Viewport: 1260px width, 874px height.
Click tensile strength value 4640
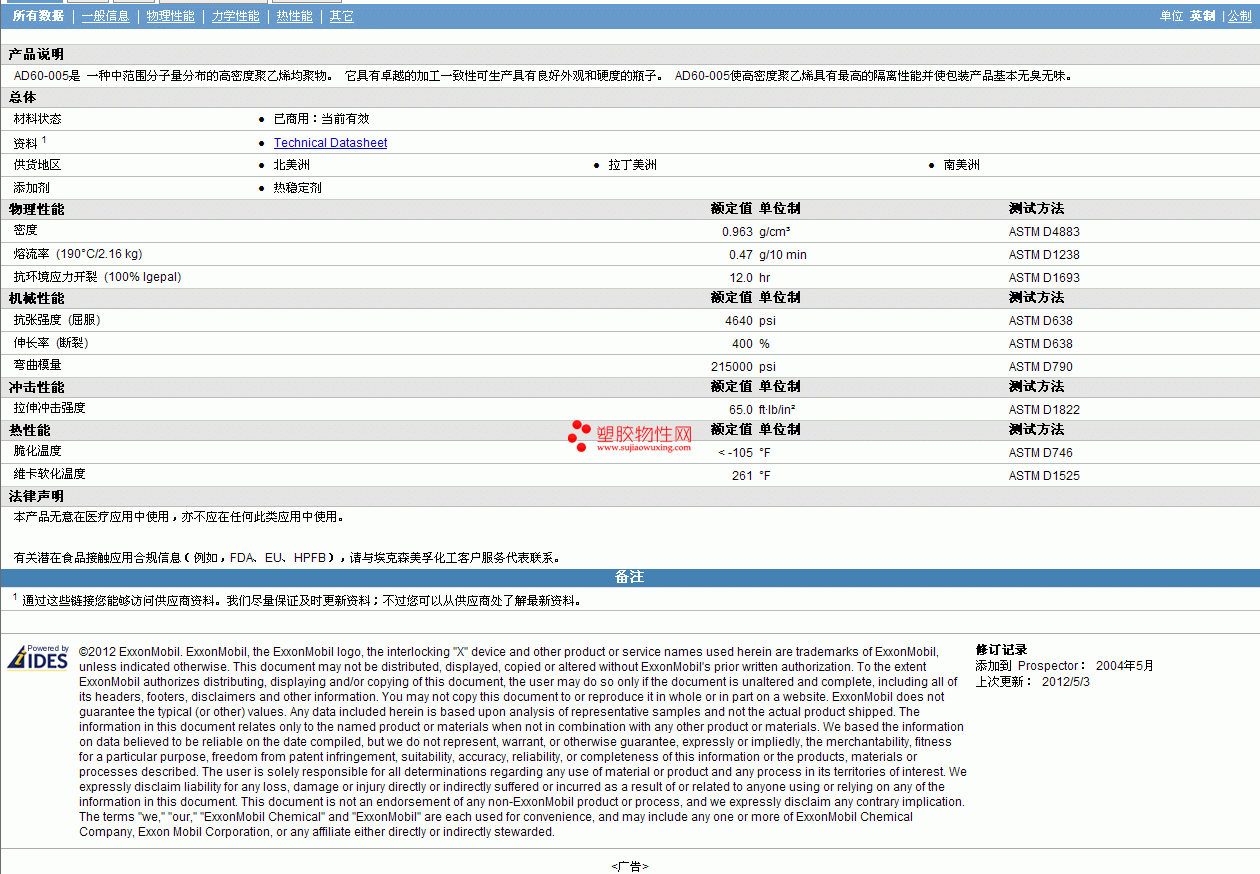(739, 321)
